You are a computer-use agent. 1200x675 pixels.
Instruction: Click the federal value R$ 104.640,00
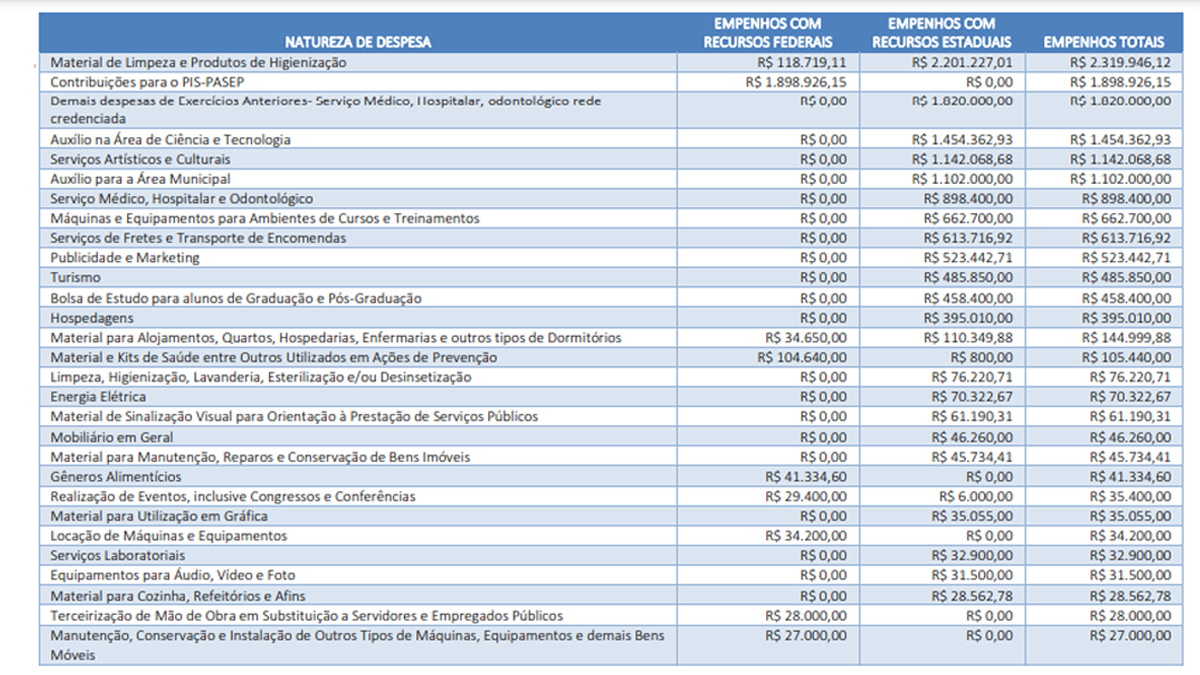click(x=806, y=357)
